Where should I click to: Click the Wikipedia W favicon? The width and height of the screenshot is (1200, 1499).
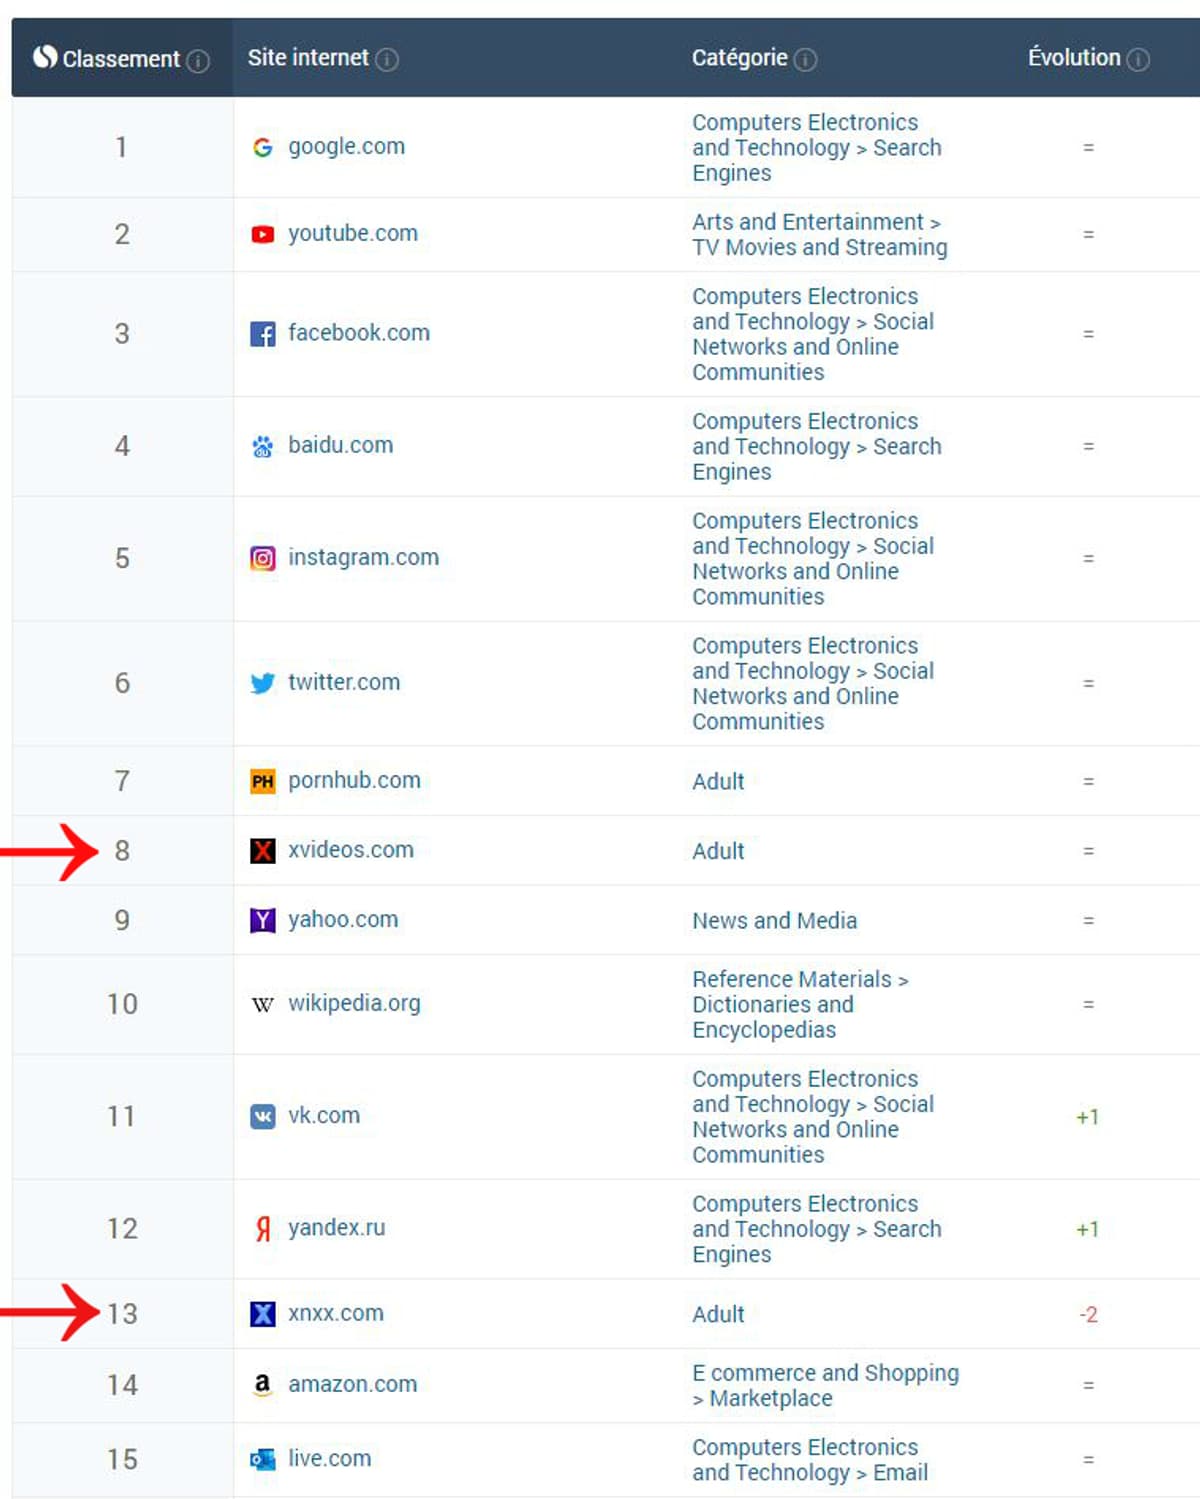262,1004
